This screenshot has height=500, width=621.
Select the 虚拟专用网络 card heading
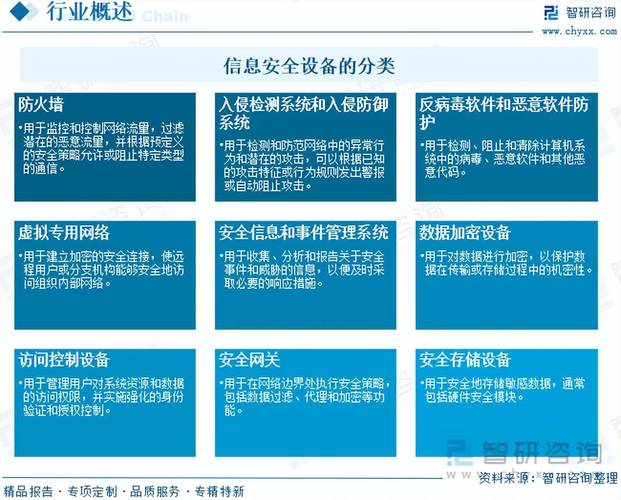point(63,232)
